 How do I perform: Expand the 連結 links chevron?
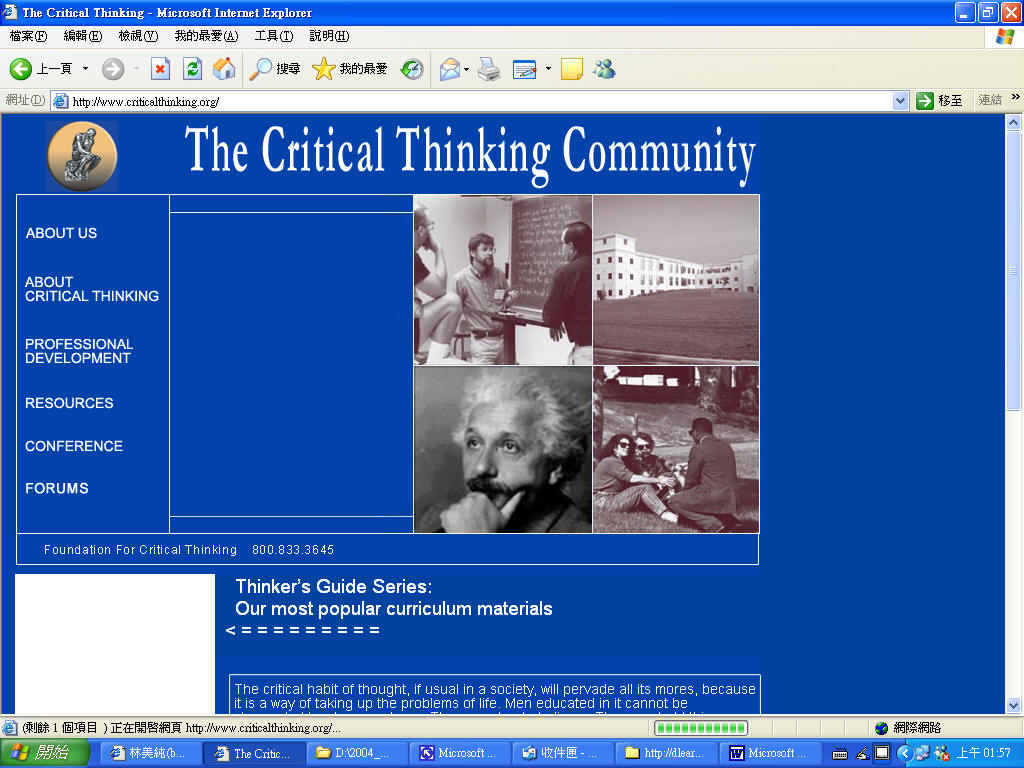pos(1016,97)
